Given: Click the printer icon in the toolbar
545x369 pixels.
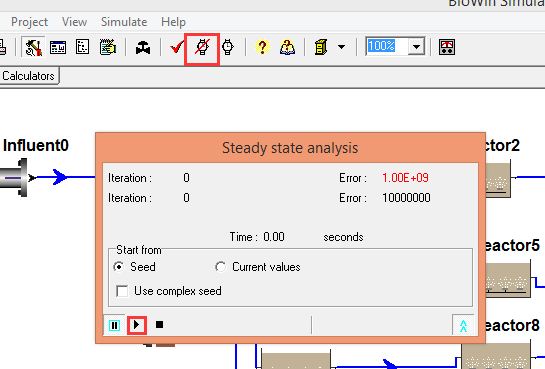Looking at the screenshot, I should click(3, 47).
